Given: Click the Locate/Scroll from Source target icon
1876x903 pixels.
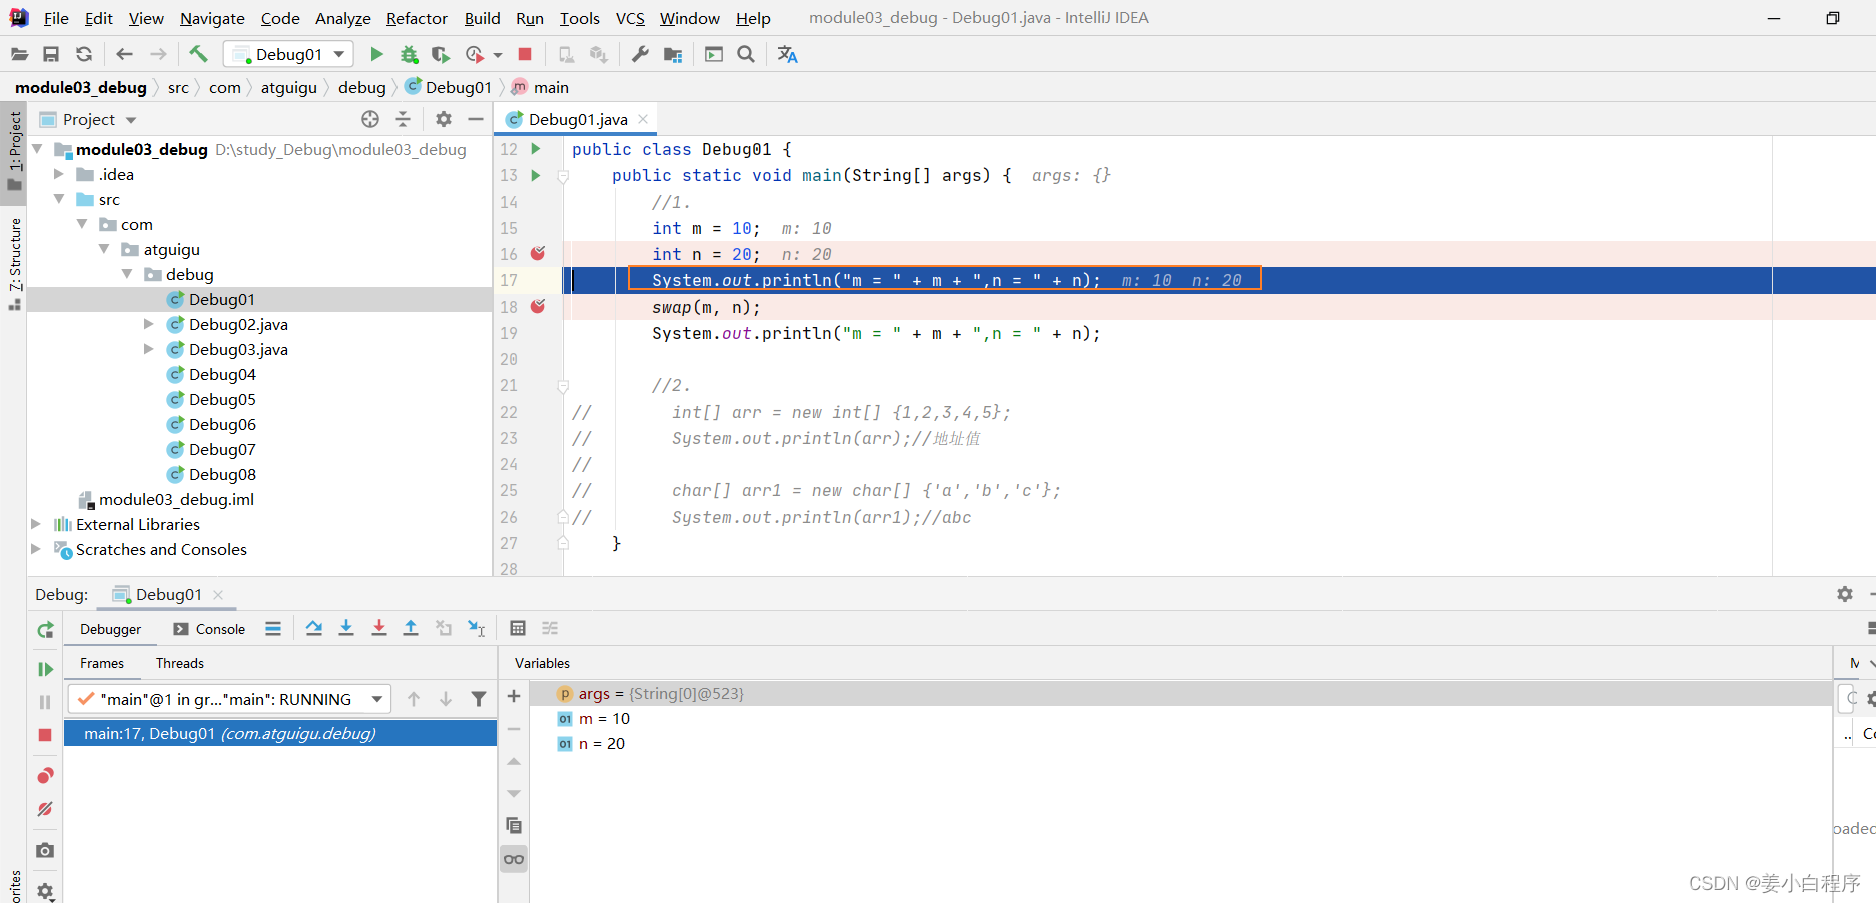Looking at the screenshot, I should (370, 119).
